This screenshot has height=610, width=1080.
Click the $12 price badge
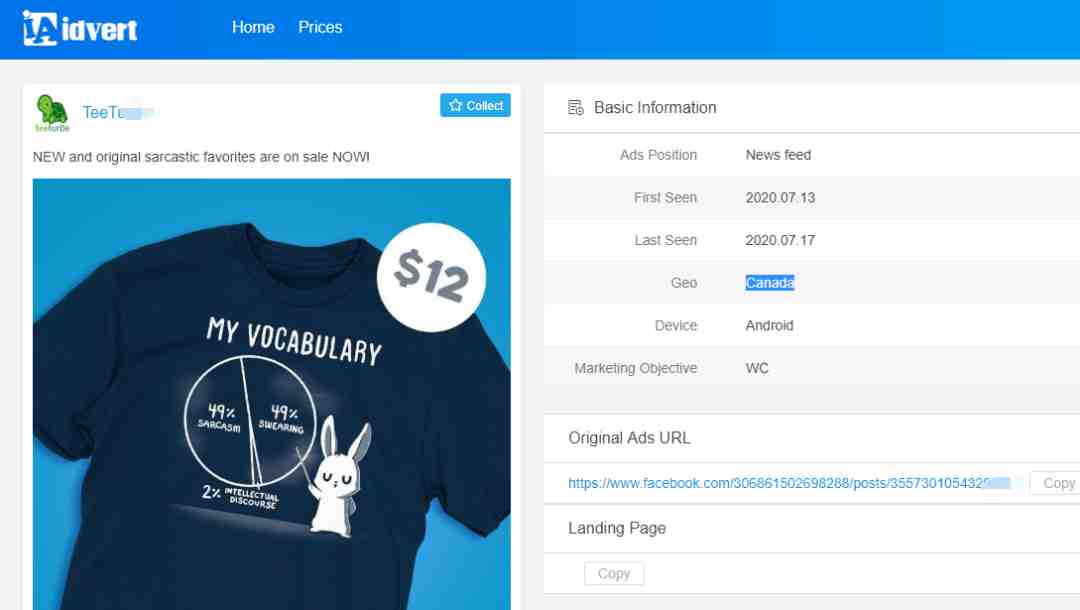point(431,277)
